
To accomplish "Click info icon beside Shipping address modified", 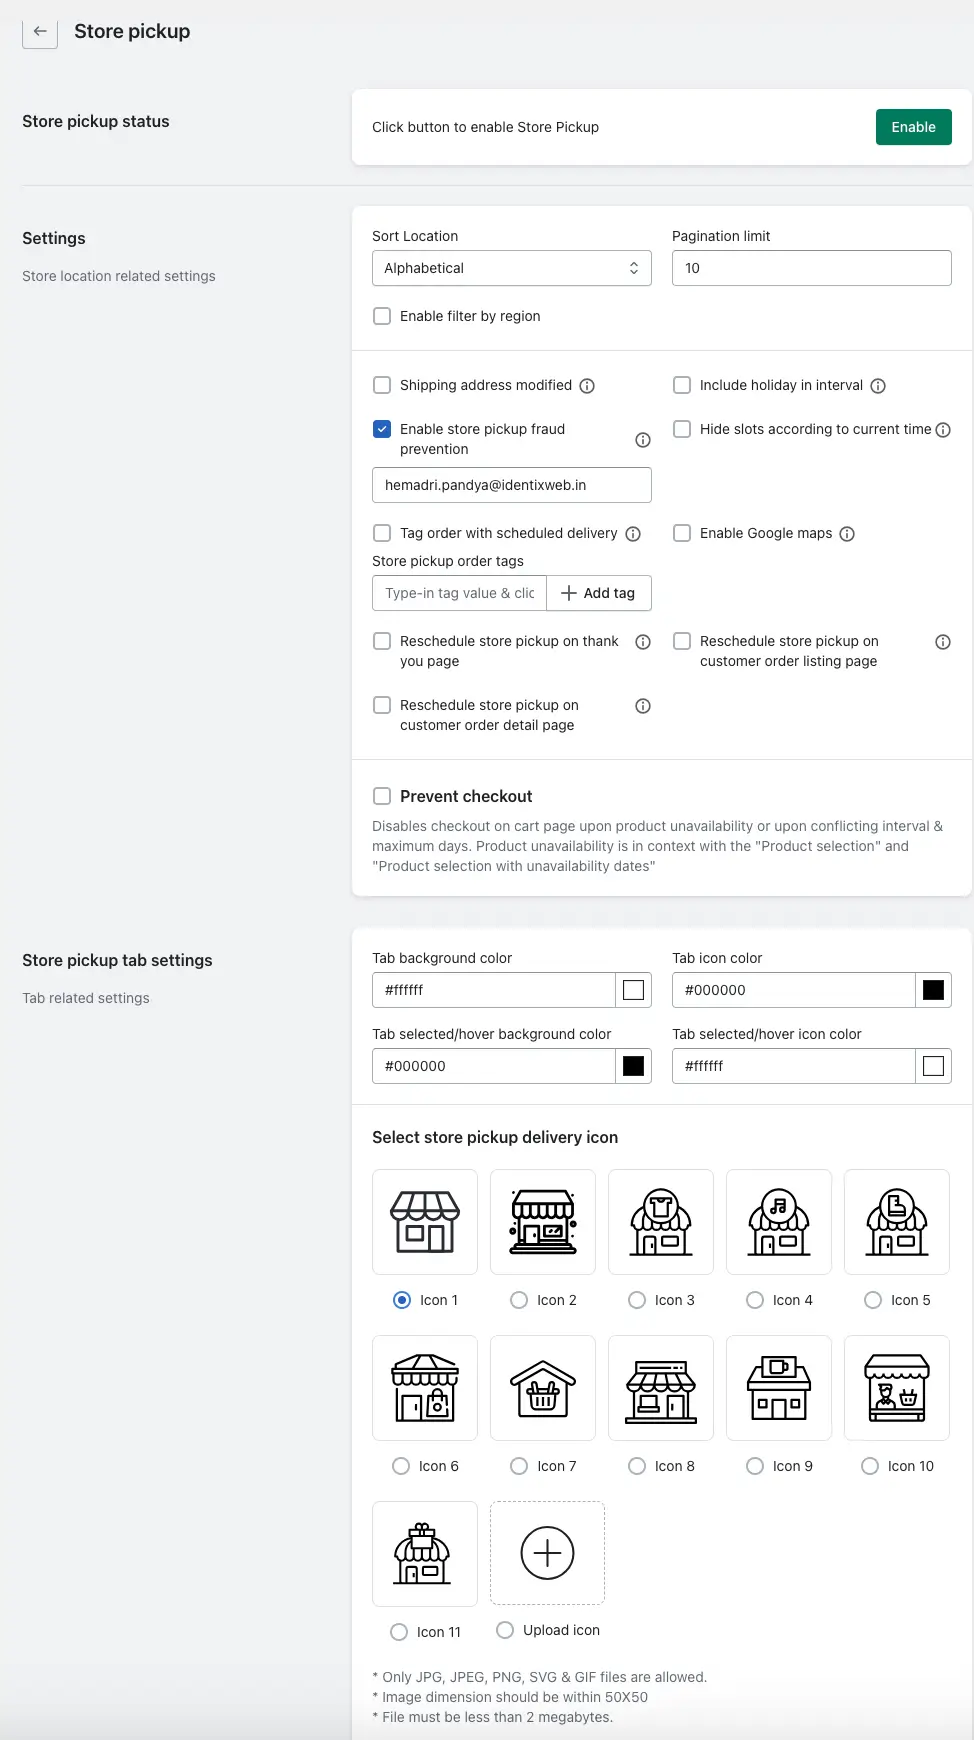I will [588, 386].
